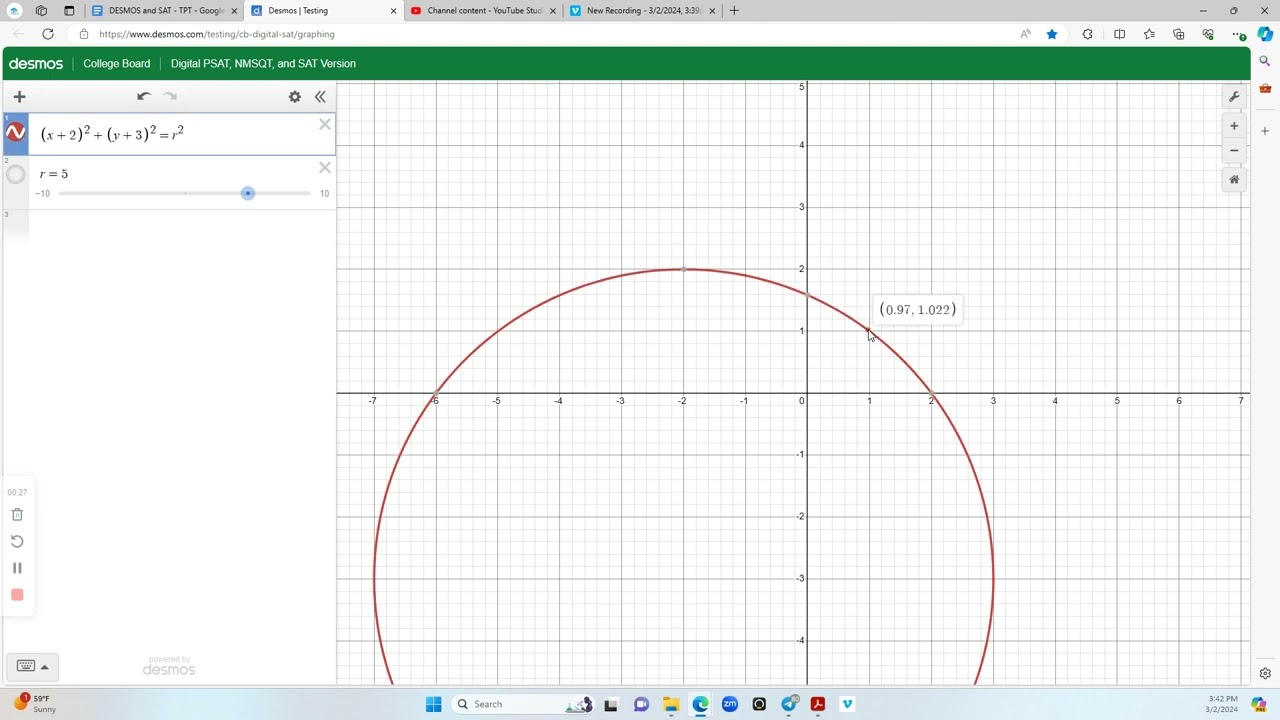Click the empty third expression row
Viewport: 1280px width, 720px height.
click(170, 226)
